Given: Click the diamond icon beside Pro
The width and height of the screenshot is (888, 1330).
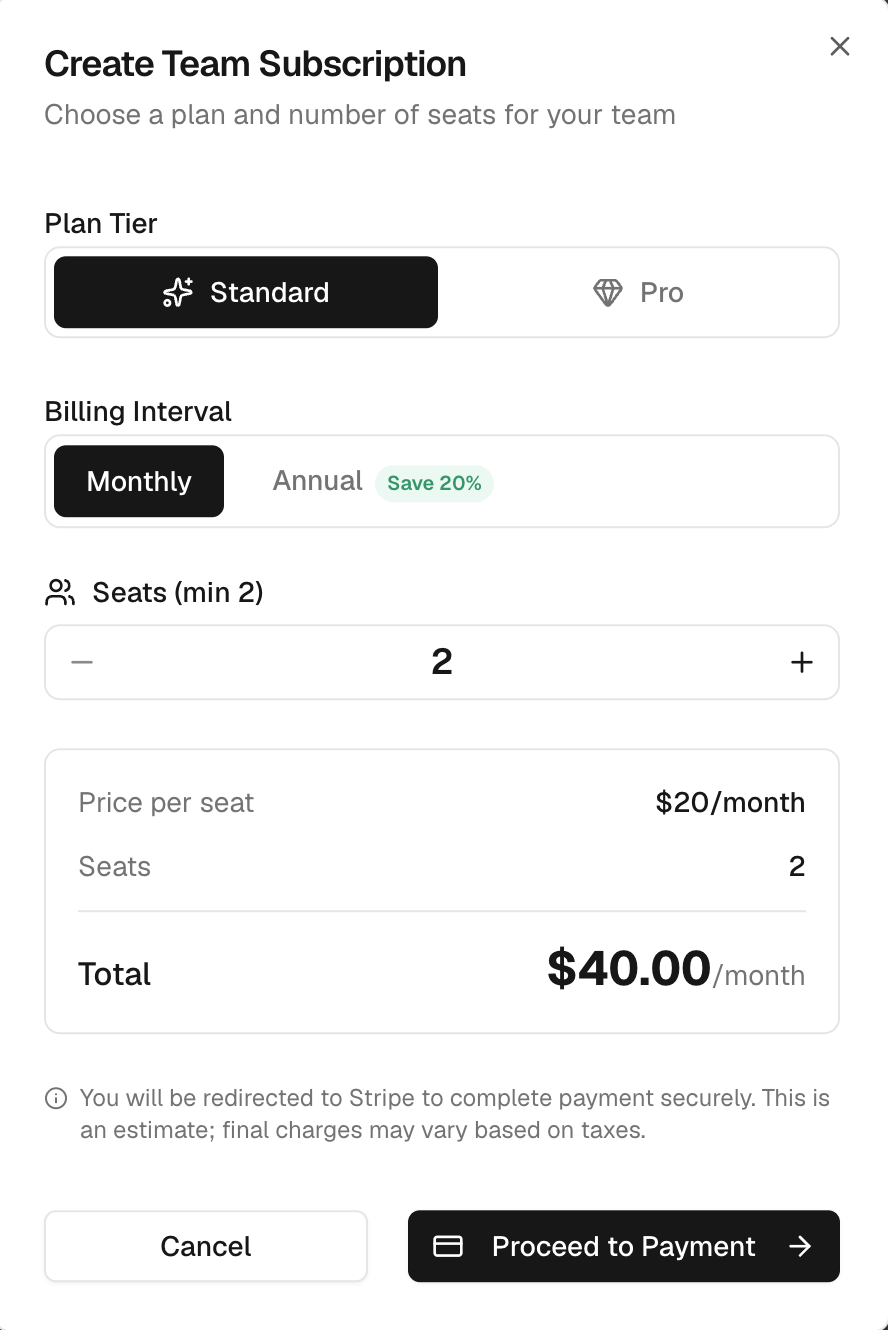Looking at the screenshot, I should [x=608, y=293].
